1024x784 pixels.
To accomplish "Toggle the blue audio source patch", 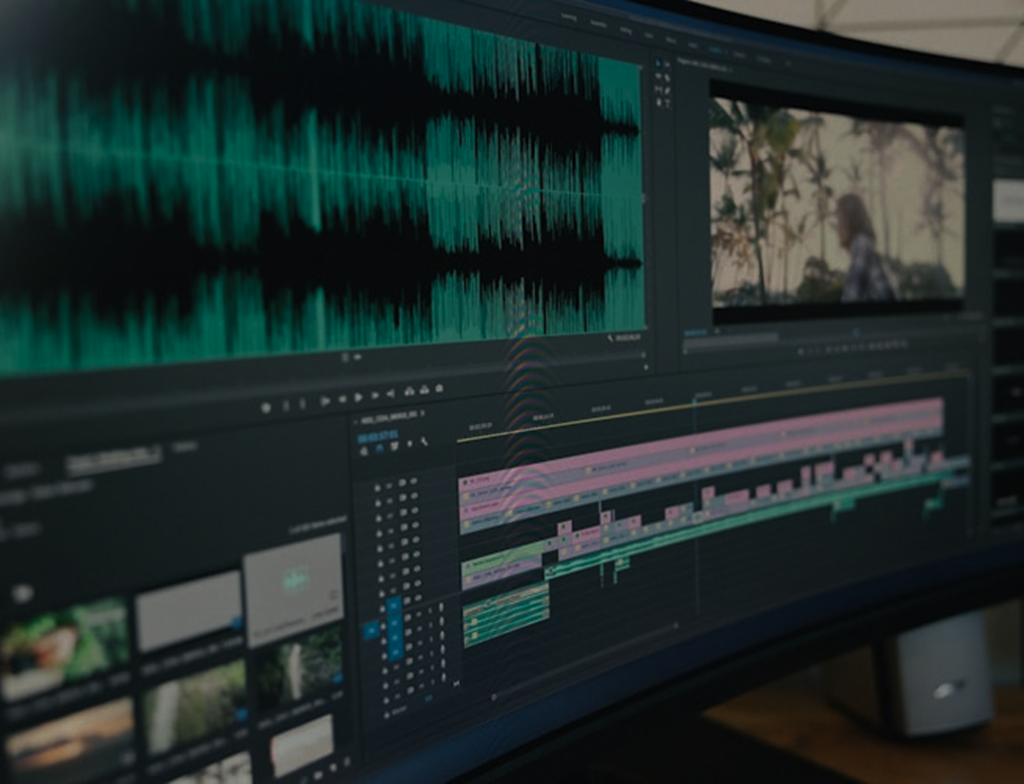I will pyautogui.click(x=371, y=630).
